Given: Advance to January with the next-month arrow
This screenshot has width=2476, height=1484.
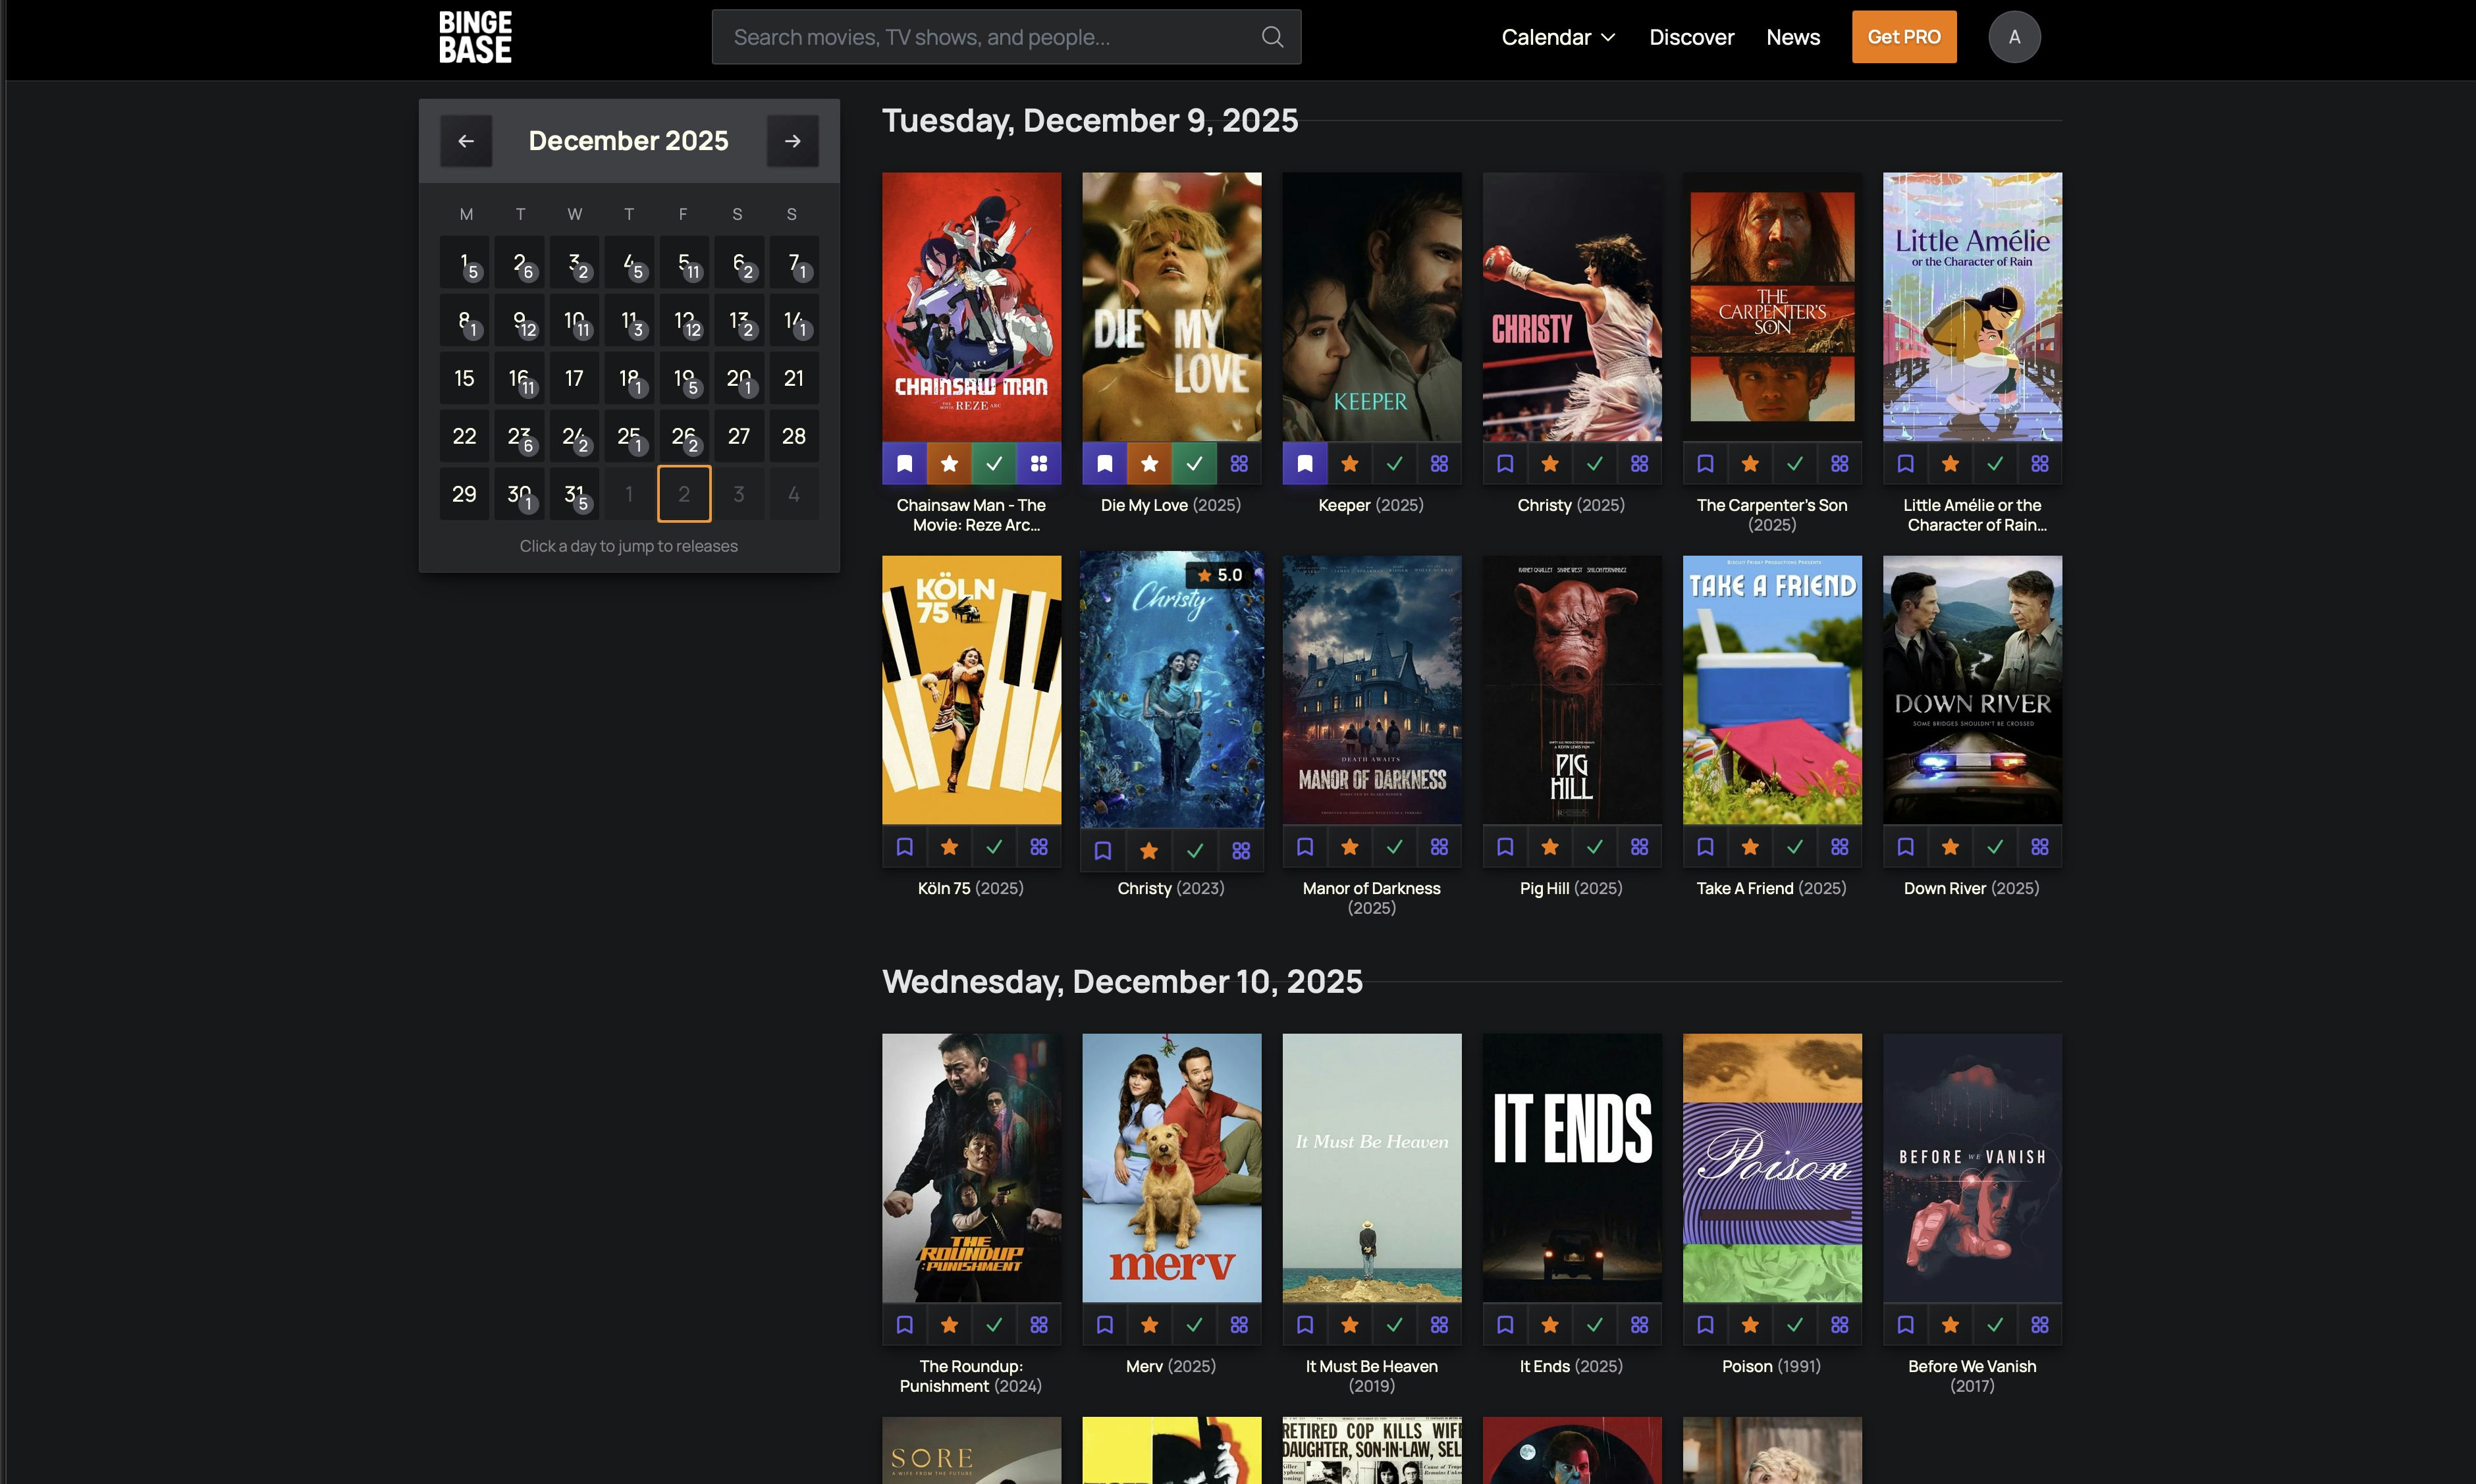Looking at the screenshot, I should pyautogui.click(x=792, y=140).
